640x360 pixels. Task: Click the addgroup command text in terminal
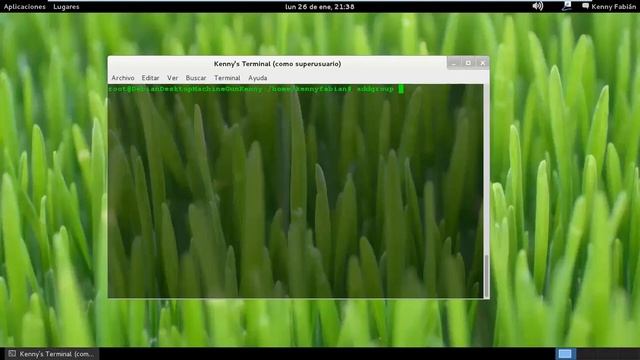[375, 89]
